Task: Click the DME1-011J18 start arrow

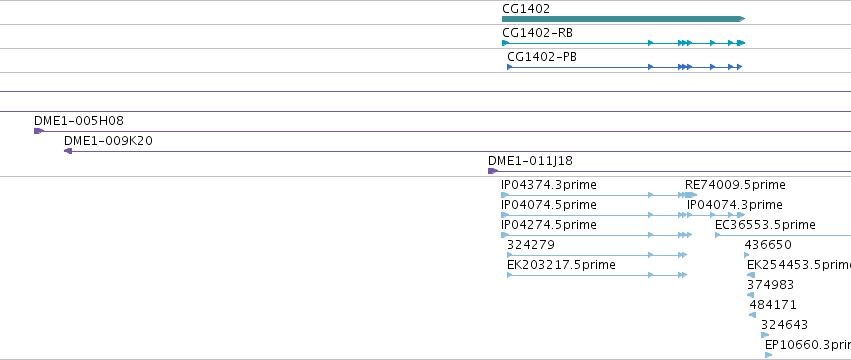Action: [493, 171]
